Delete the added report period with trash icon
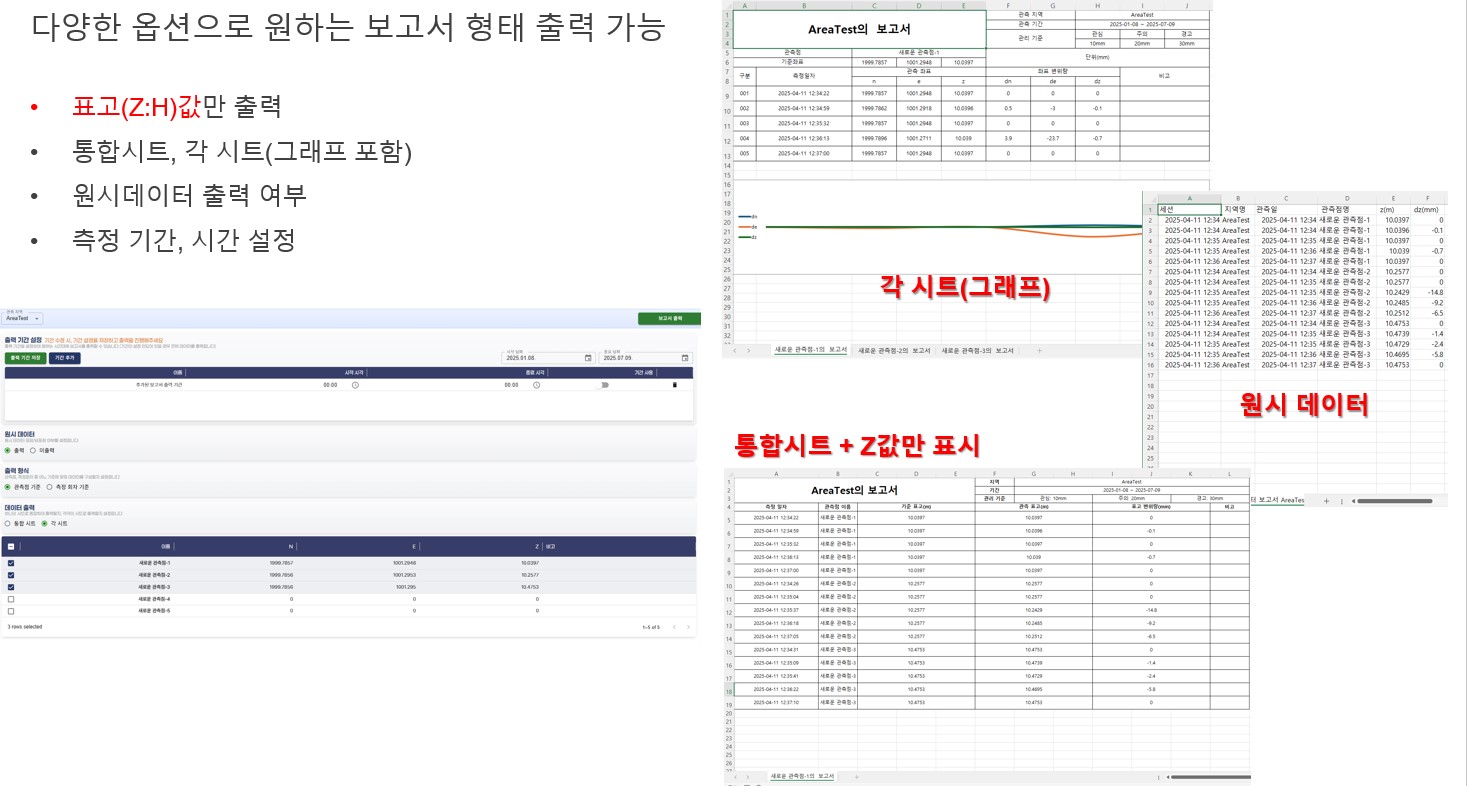 (x=674, y=385)
